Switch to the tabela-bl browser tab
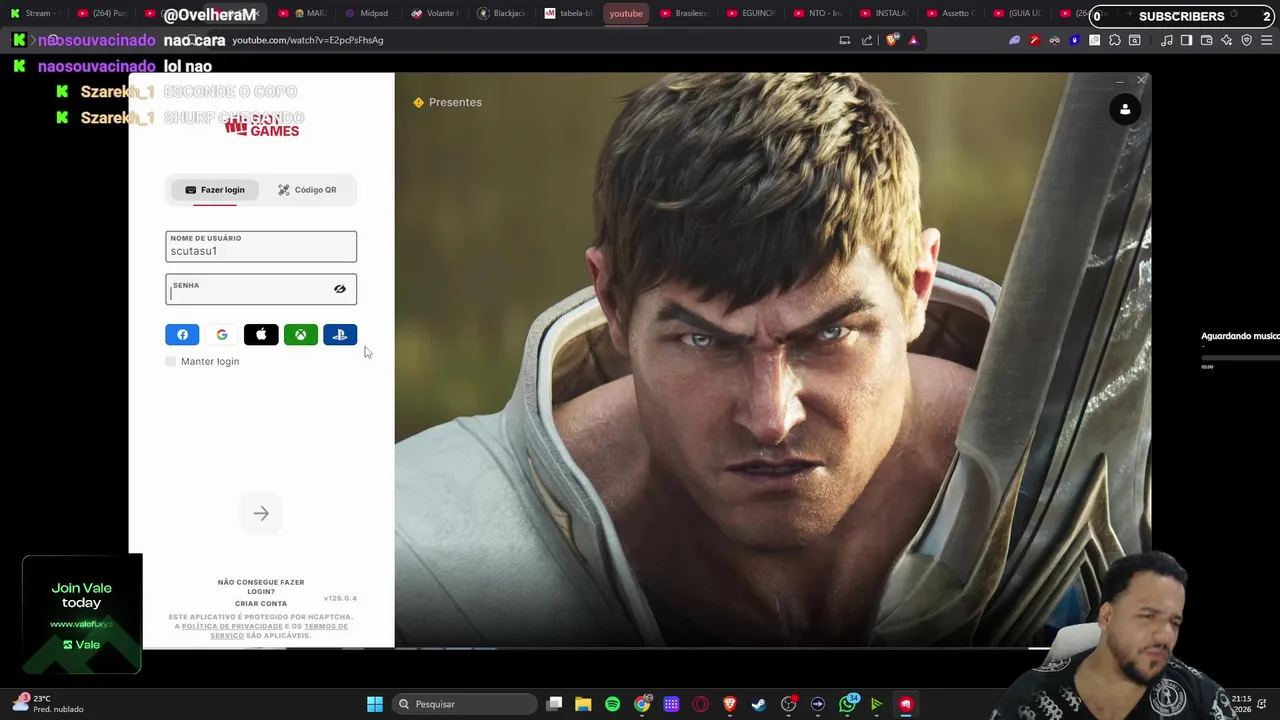 coord(567,13)
